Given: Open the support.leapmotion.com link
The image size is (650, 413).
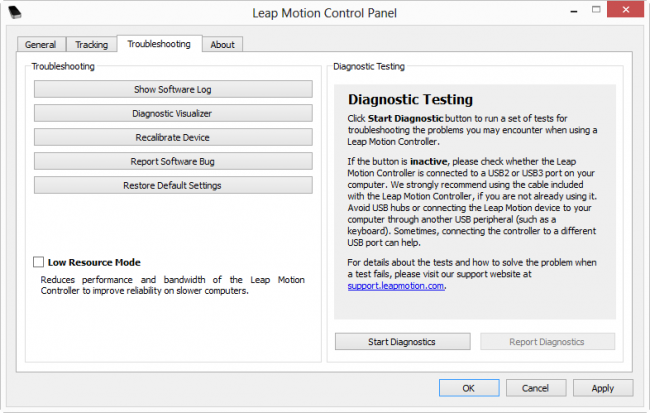Looking at the screenshot, I should click(x=396, y=285).
